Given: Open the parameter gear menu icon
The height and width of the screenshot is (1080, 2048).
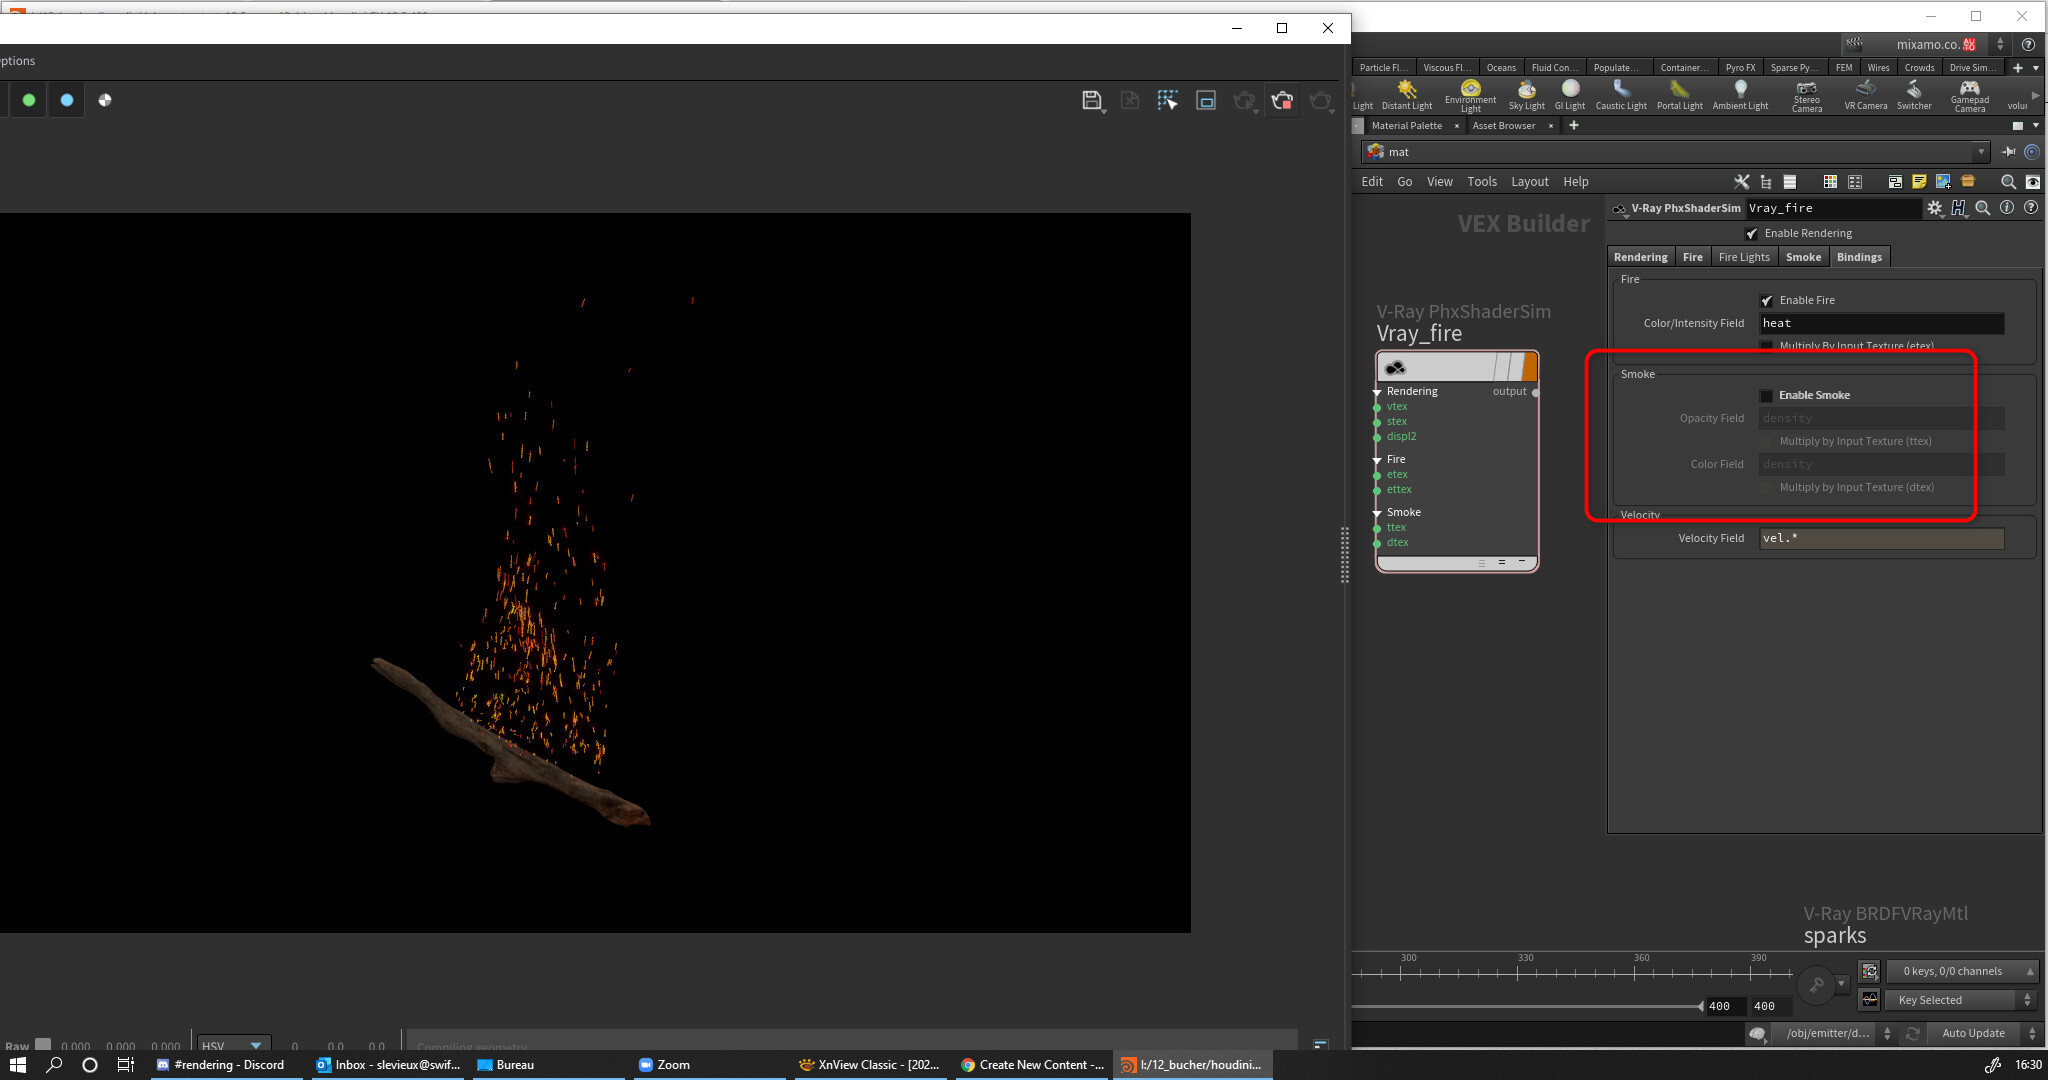Looking at the screenshot, I should 1935,208.
